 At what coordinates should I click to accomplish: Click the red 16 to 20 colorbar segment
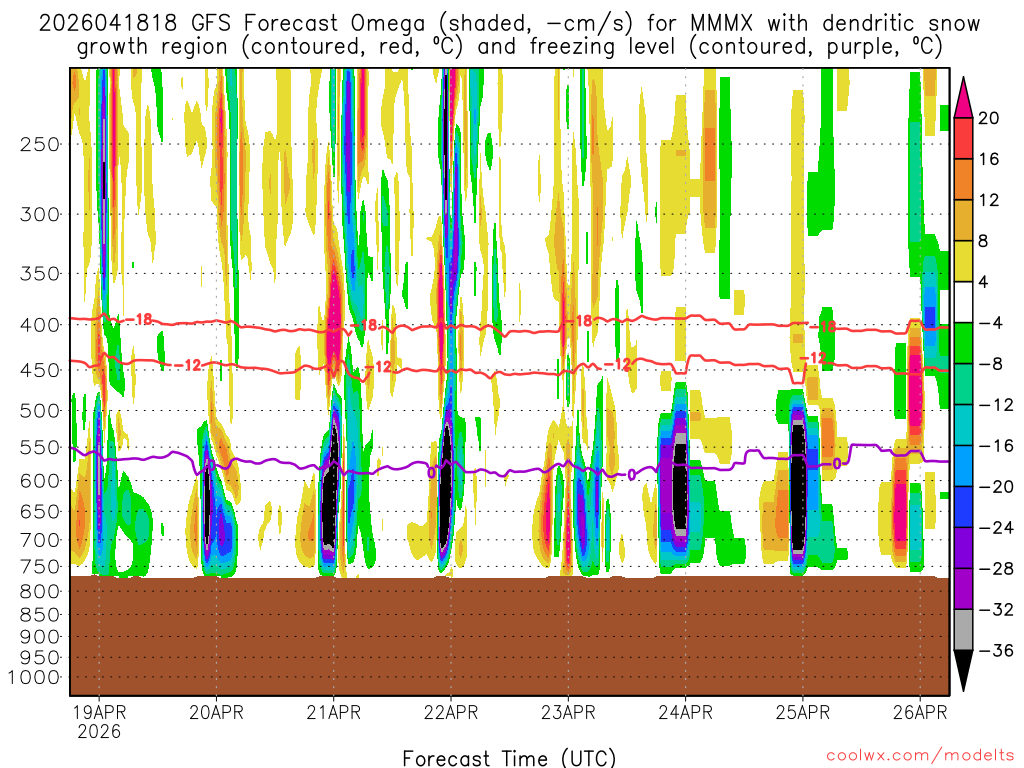click(964, 139)
